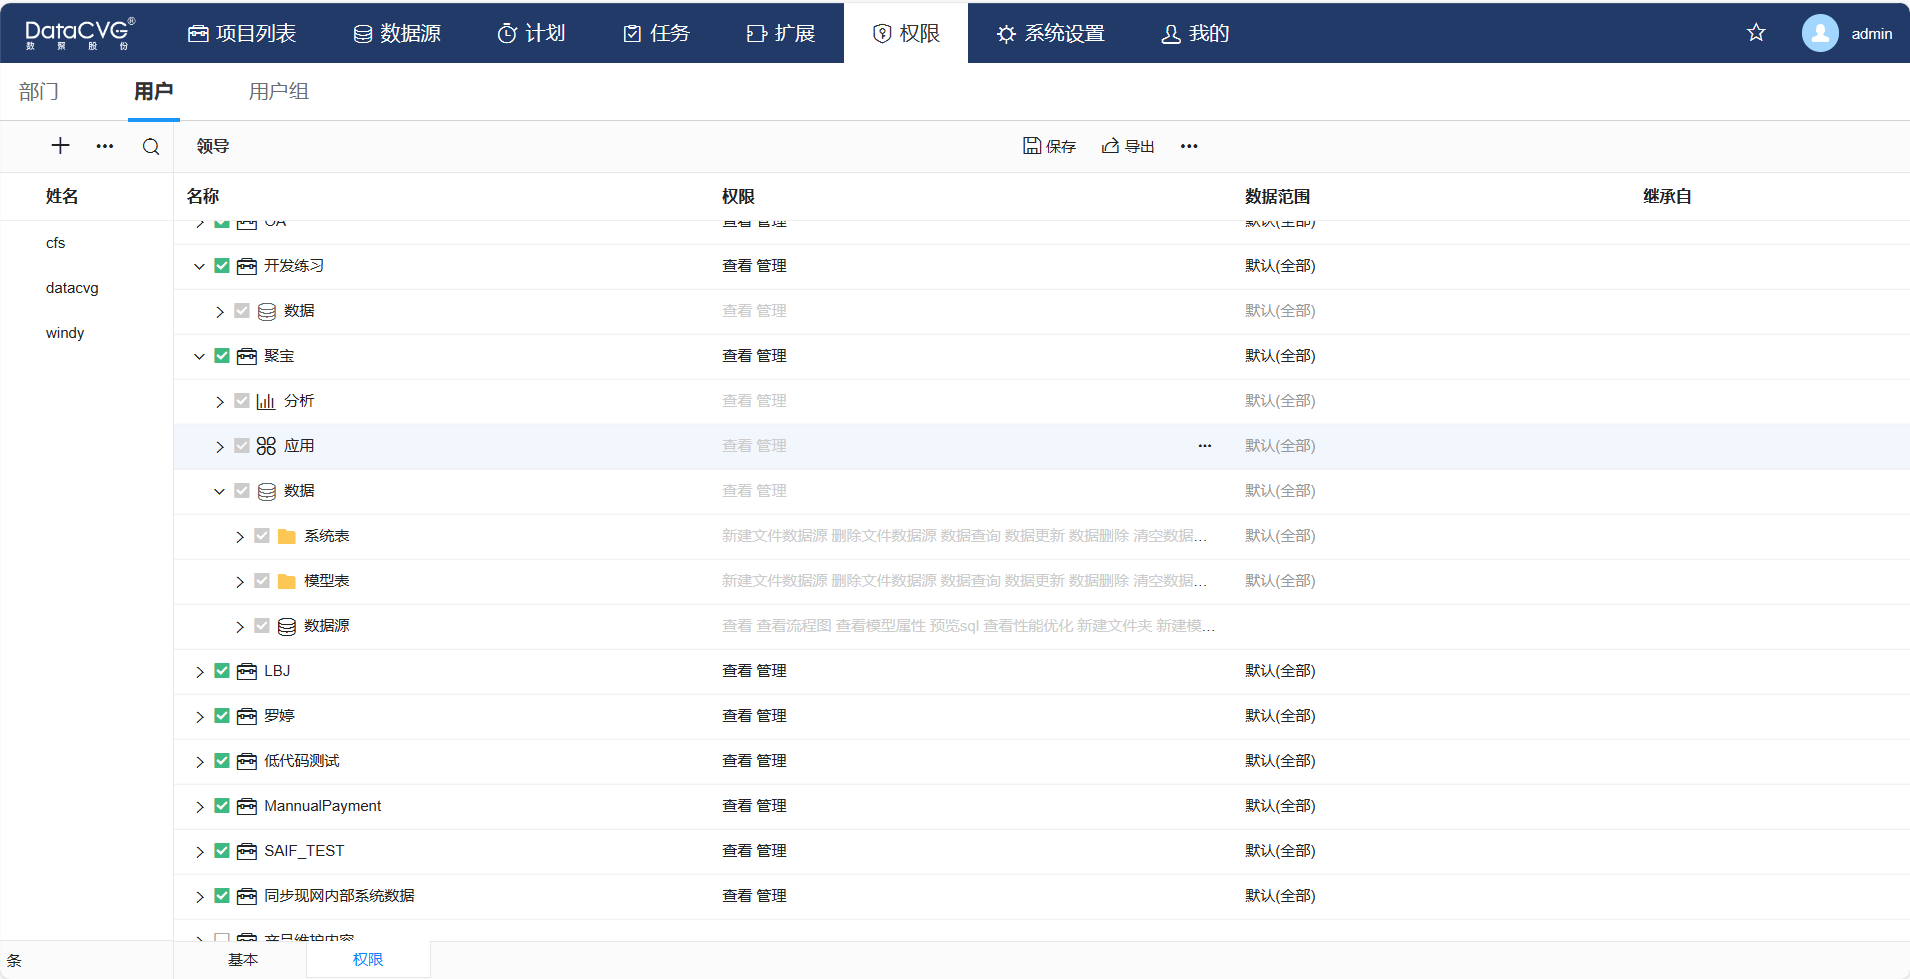1910x979 pixels.
Task: Open the search icon in the user panel
Action: pyautogui.click(x=151, y=147)
